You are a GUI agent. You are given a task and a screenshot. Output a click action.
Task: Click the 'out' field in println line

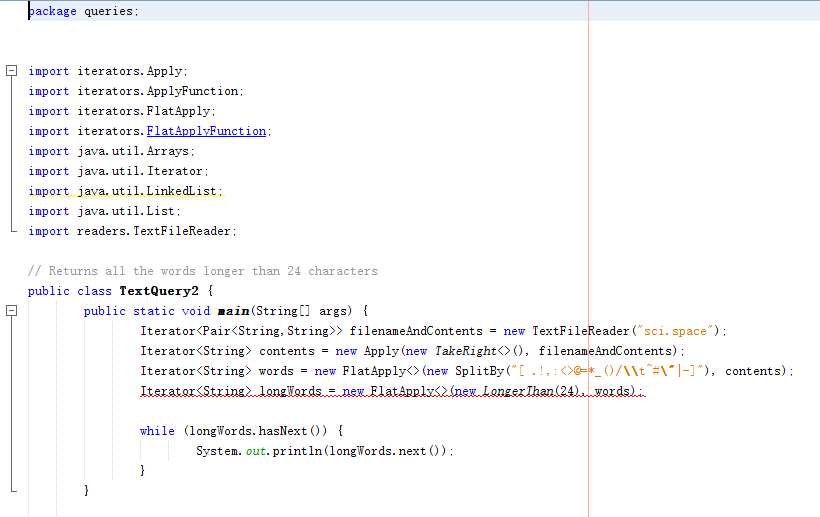click(256, 451)
